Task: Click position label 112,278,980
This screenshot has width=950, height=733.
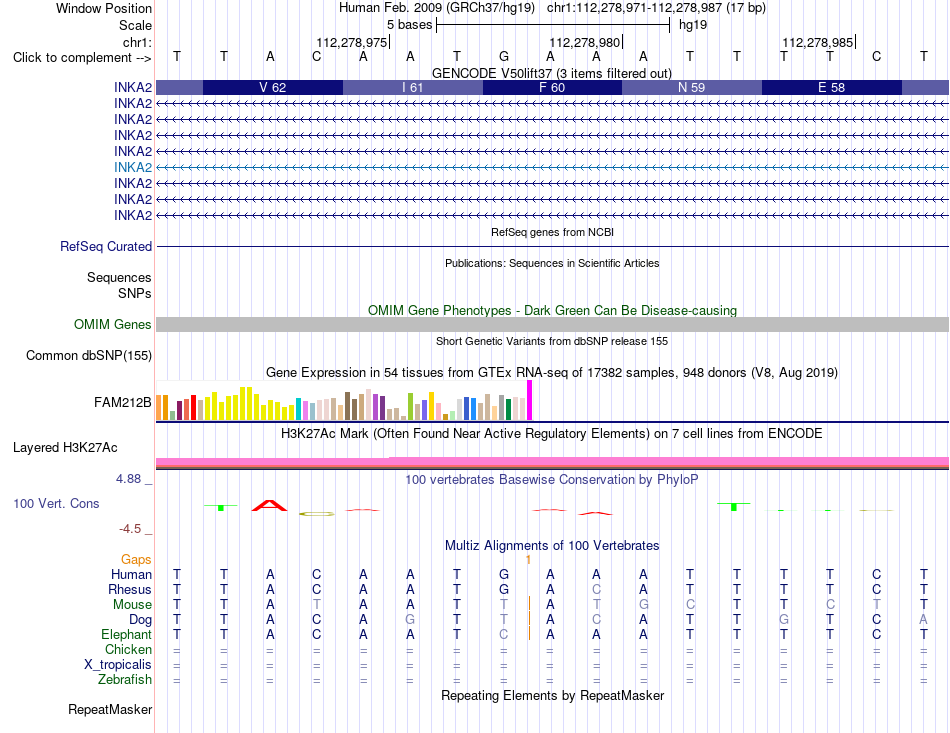Action: [x=585, y=42]
